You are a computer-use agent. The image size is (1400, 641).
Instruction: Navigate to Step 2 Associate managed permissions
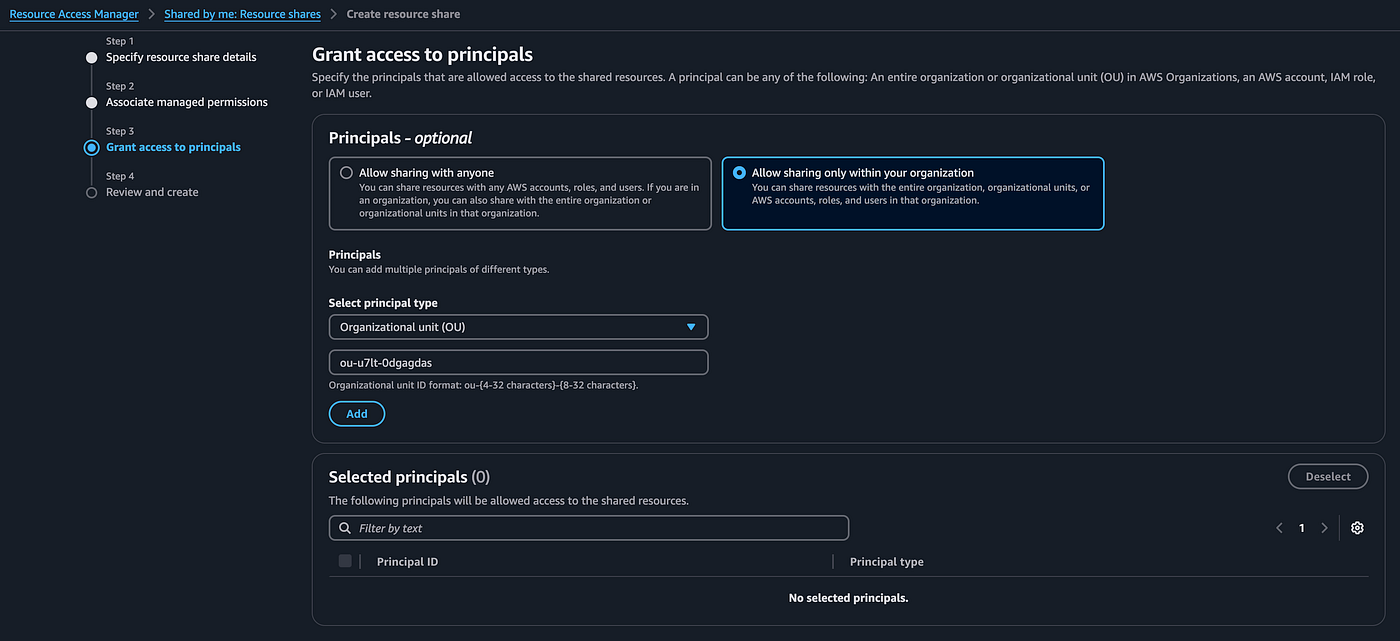pos(187,101)
